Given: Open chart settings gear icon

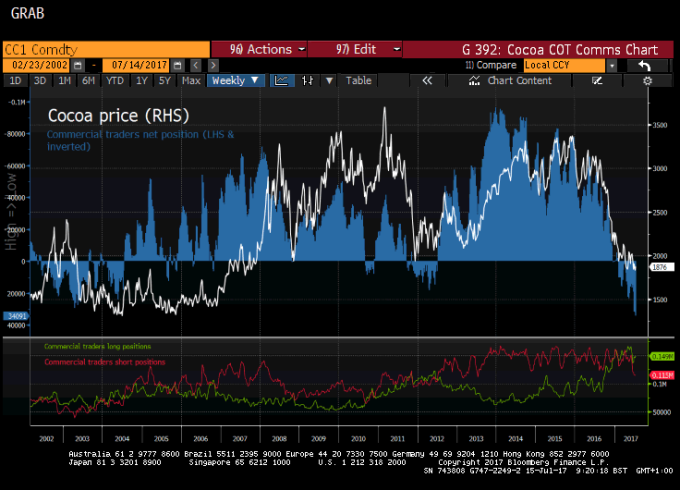Looking at the screenshot, I should click(647, 80).
